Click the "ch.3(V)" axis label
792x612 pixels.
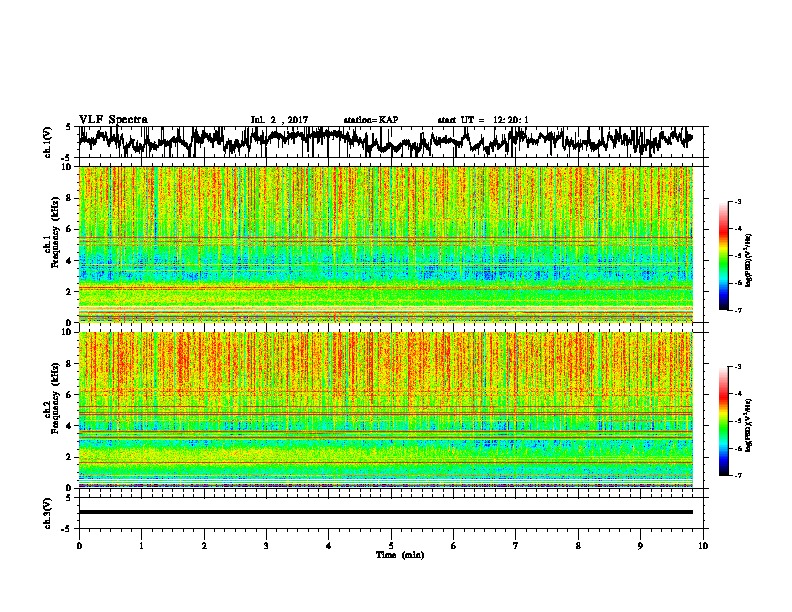click(x=47, y=513)
